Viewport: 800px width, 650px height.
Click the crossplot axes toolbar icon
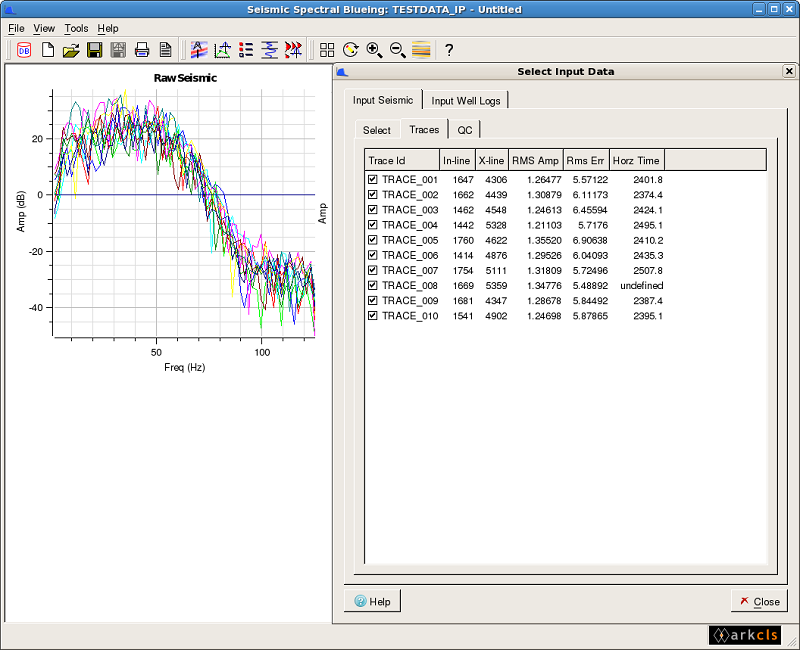point(221,49)
